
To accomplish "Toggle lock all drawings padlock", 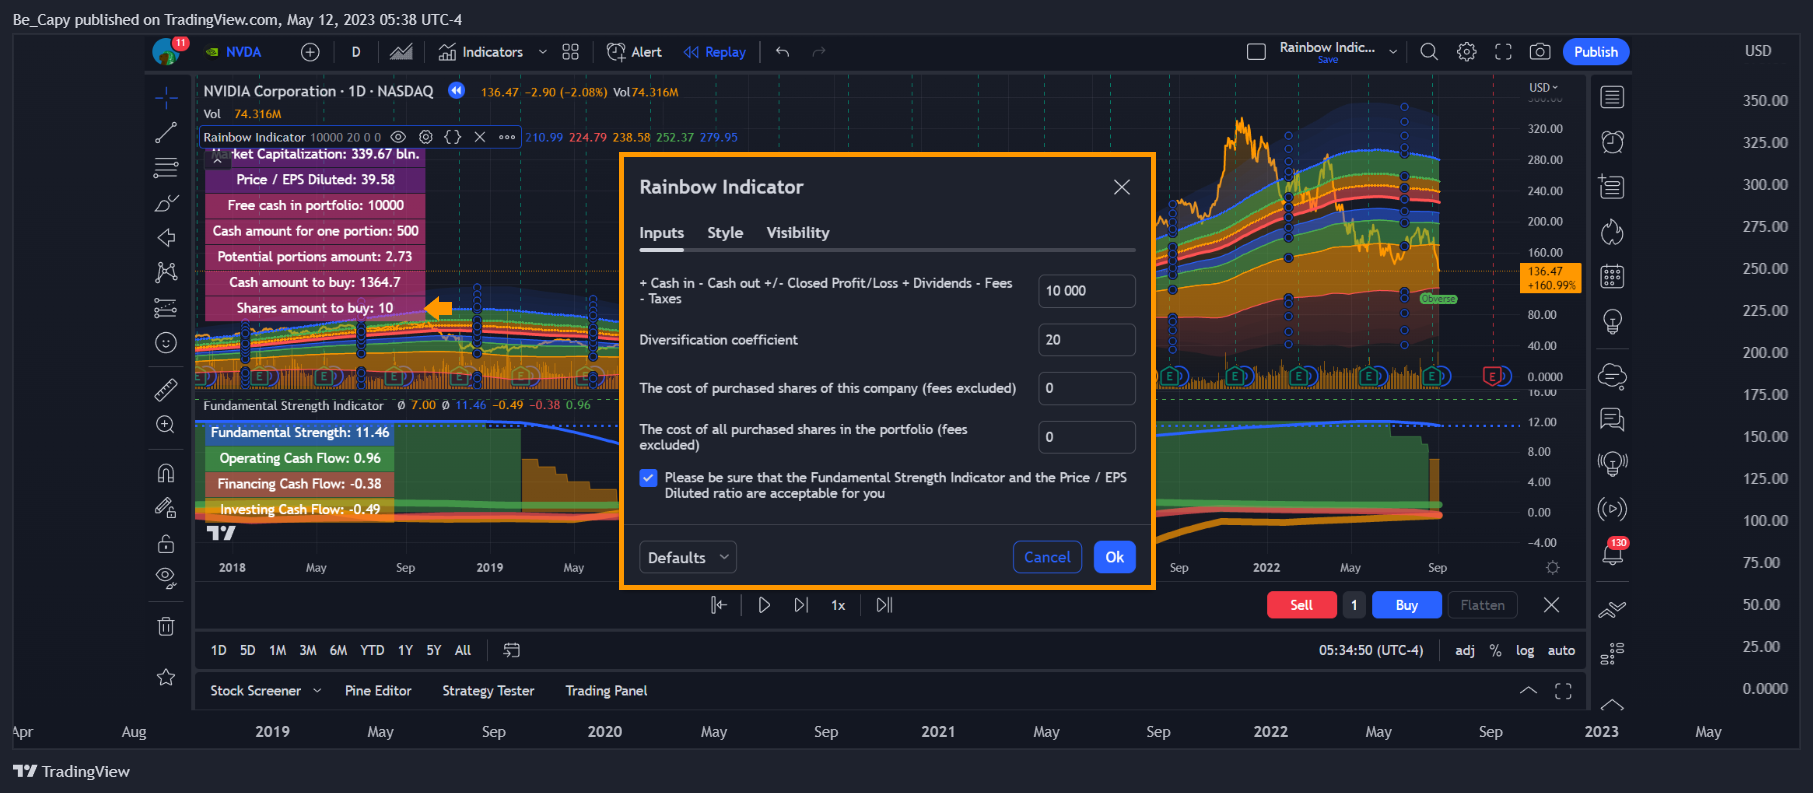I will click(166, 543).
